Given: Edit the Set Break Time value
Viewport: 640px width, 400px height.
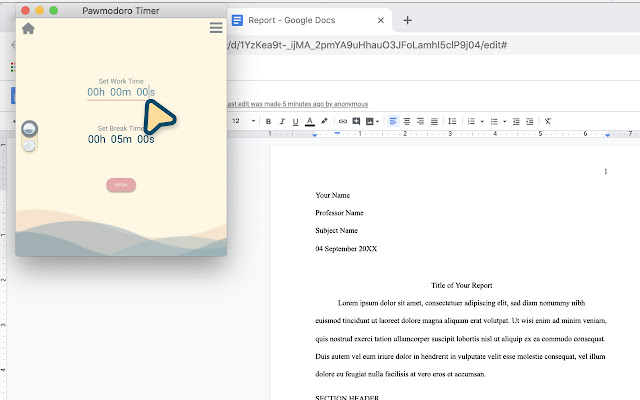Looking at the screenshot, I should click(x=121, y=139).
